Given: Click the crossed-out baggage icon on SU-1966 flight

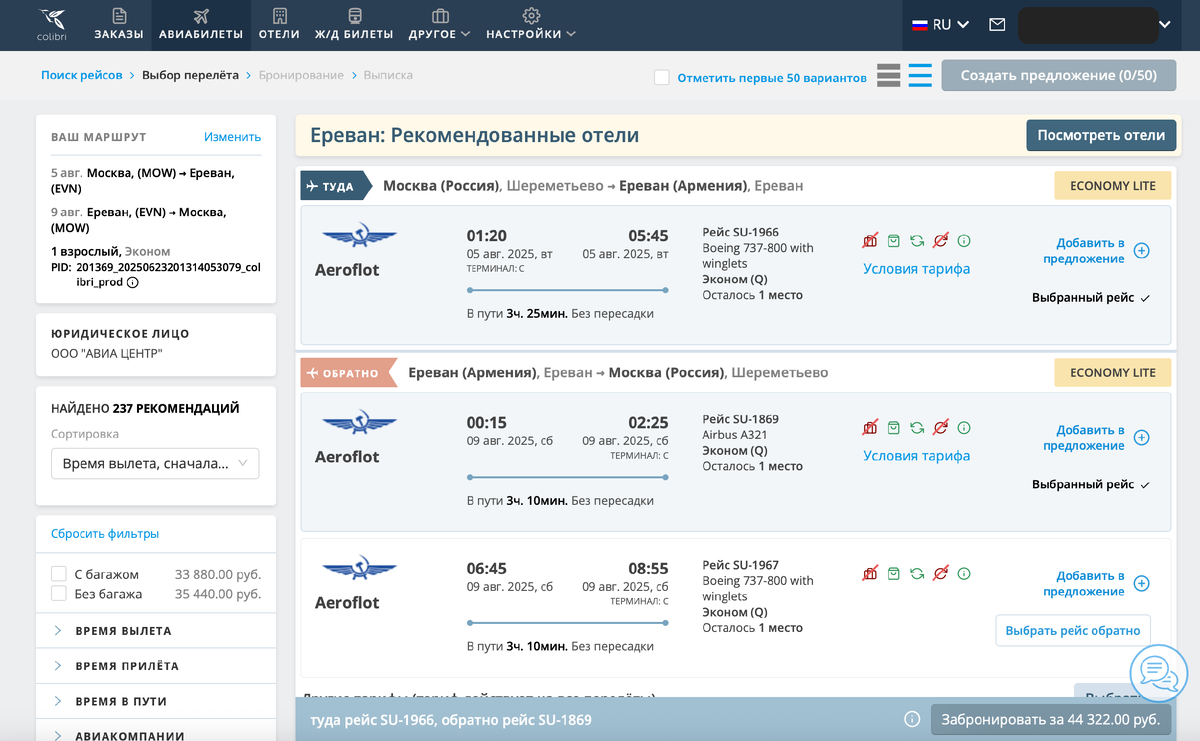Looking at the screenshot, I should pyautogui.click(x=870, y=240).
